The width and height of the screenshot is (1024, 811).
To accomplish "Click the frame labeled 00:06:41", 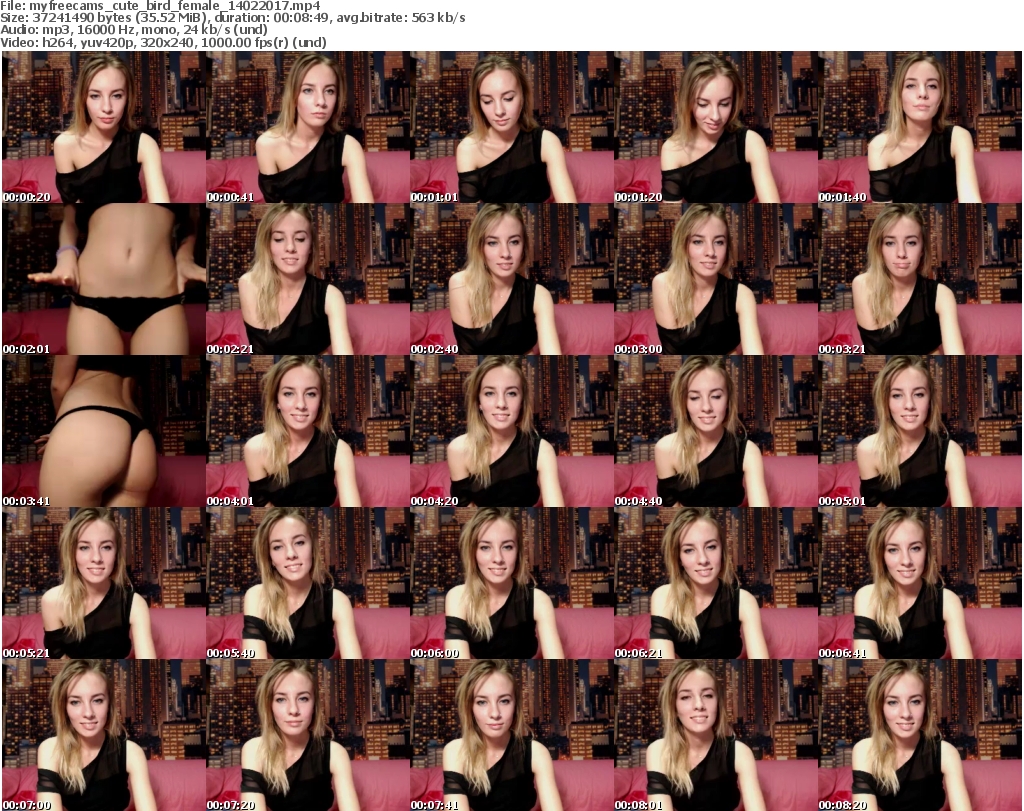I will click(920, 584).
